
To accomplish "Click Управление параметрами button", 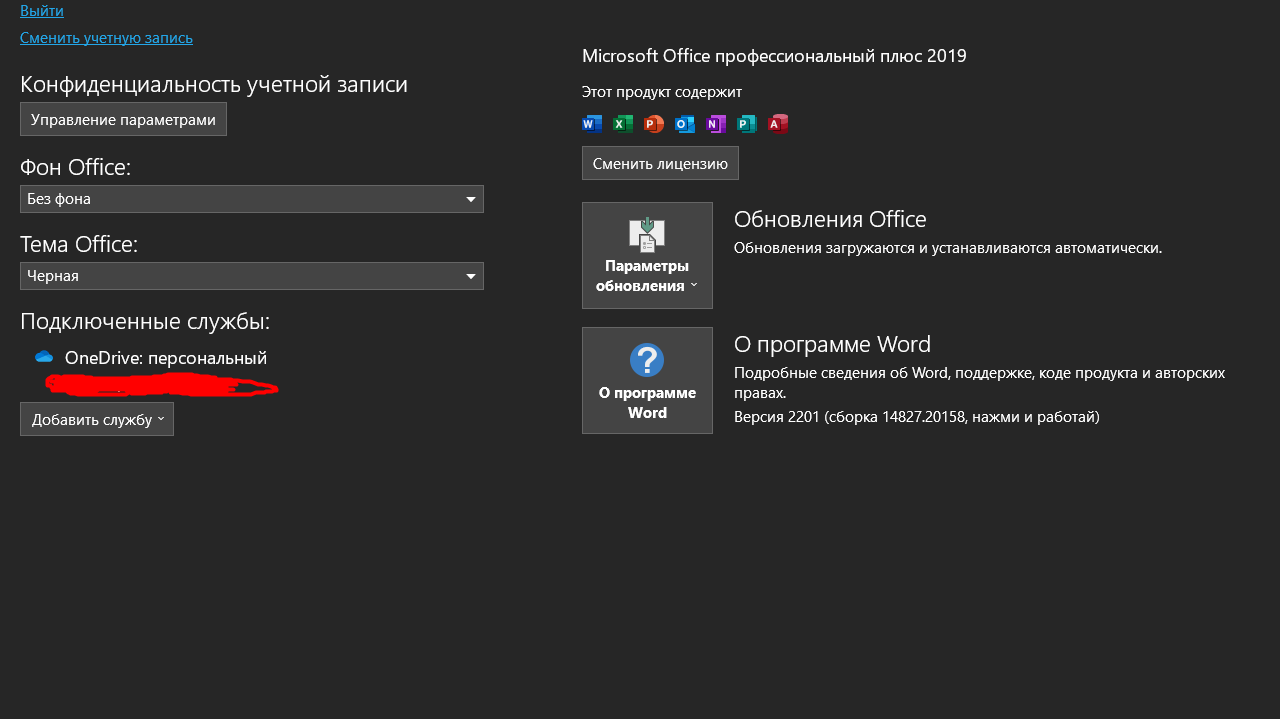I will click(x=123, y=119).
